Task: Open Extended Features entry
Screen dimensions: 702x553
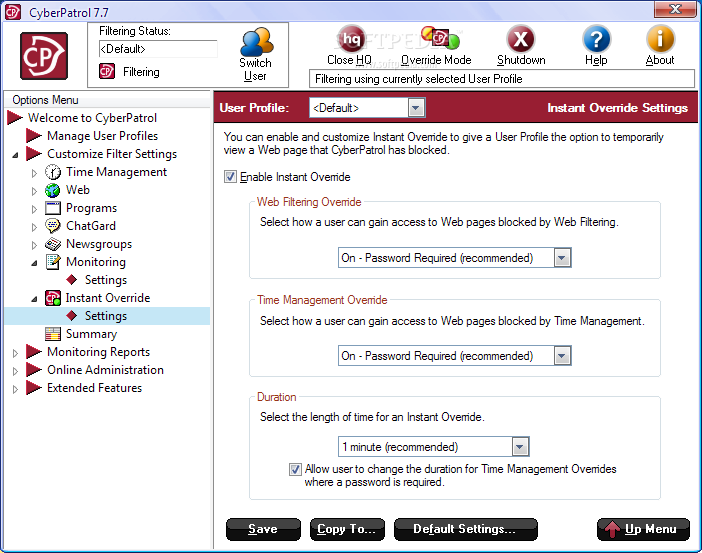Action: (94, 388)
